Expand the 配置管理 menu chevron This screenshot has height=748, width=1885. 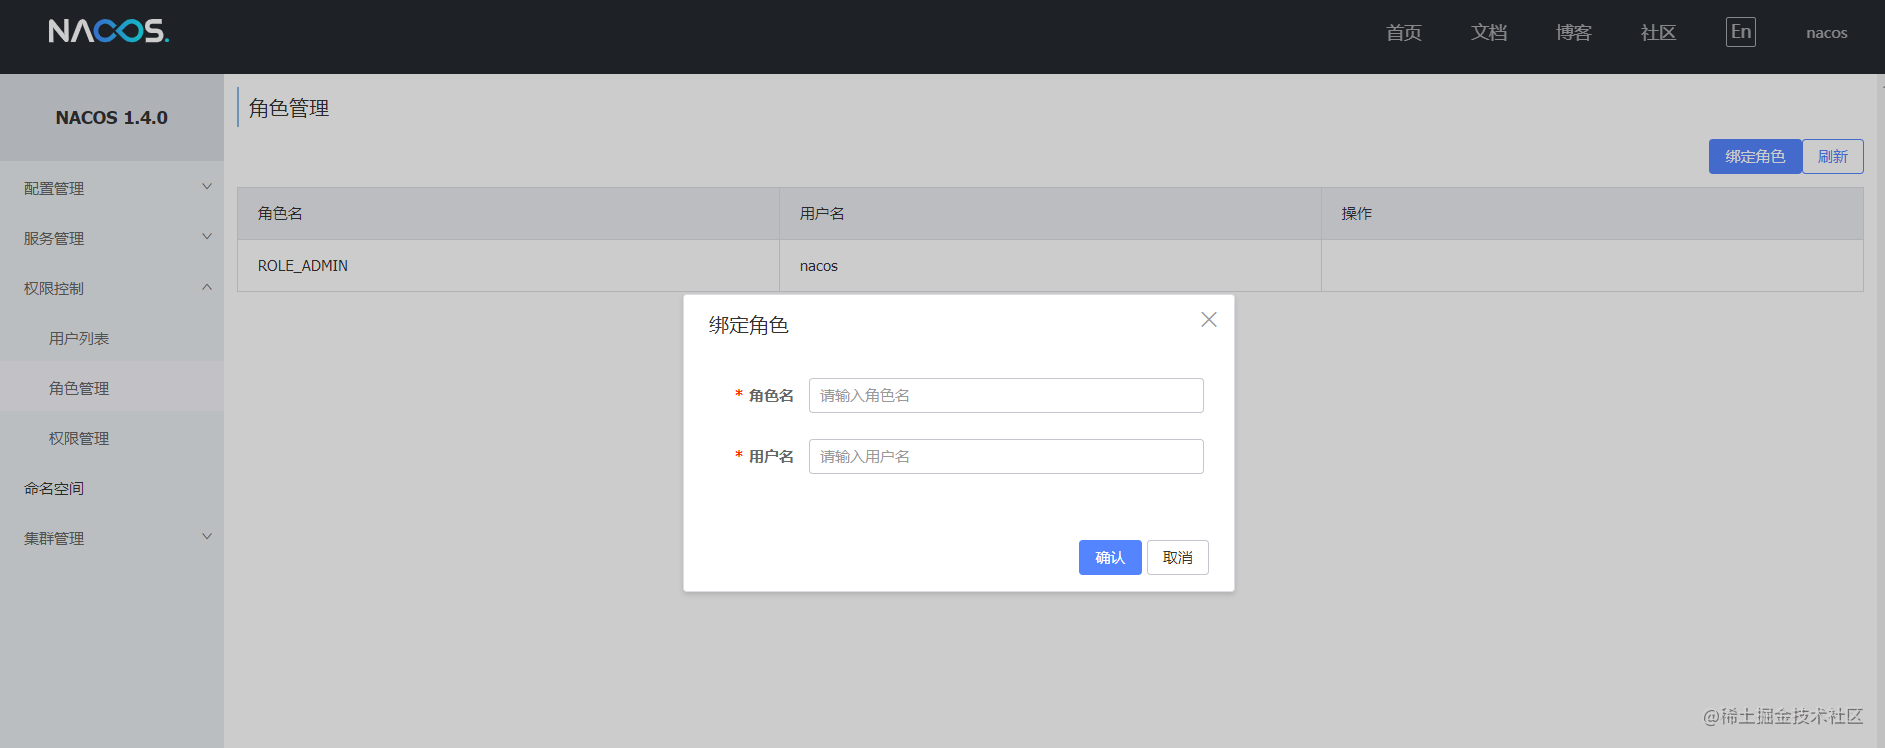pyautogui.click(x=207, y=187)
